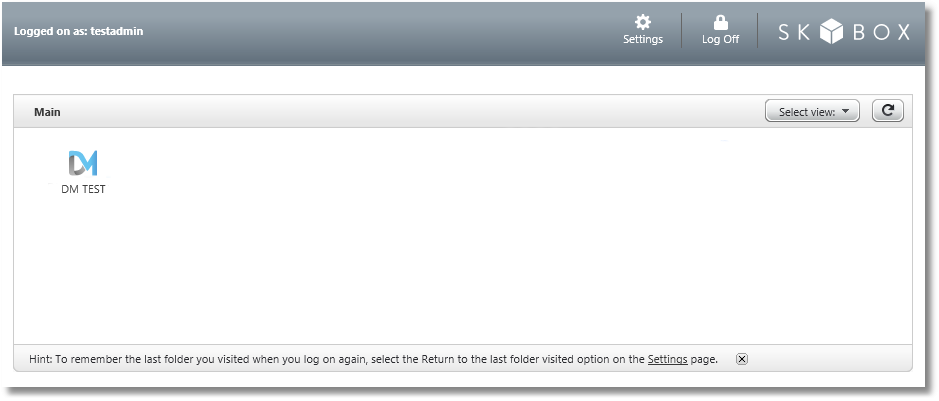Click the arrow on Select view
Viewport: 939px width, 401px height.
tap(845, 111)
